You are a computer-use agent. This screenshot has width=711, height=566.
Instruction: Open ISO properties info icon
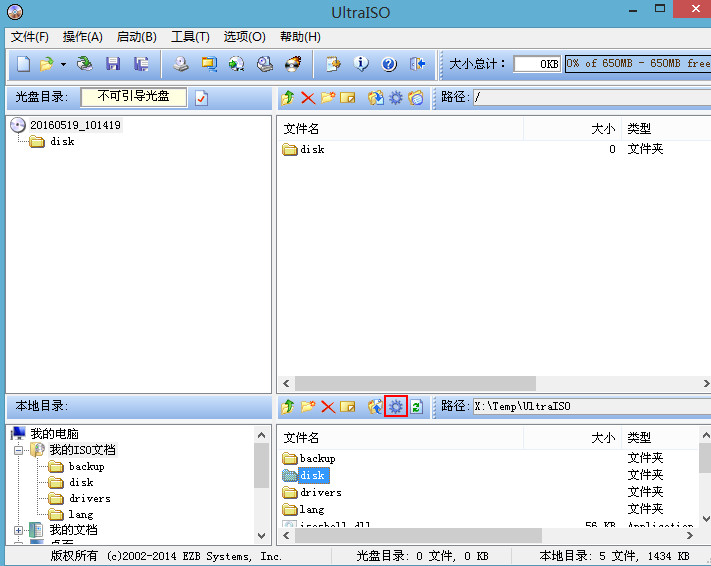click(x=361, y=64)
